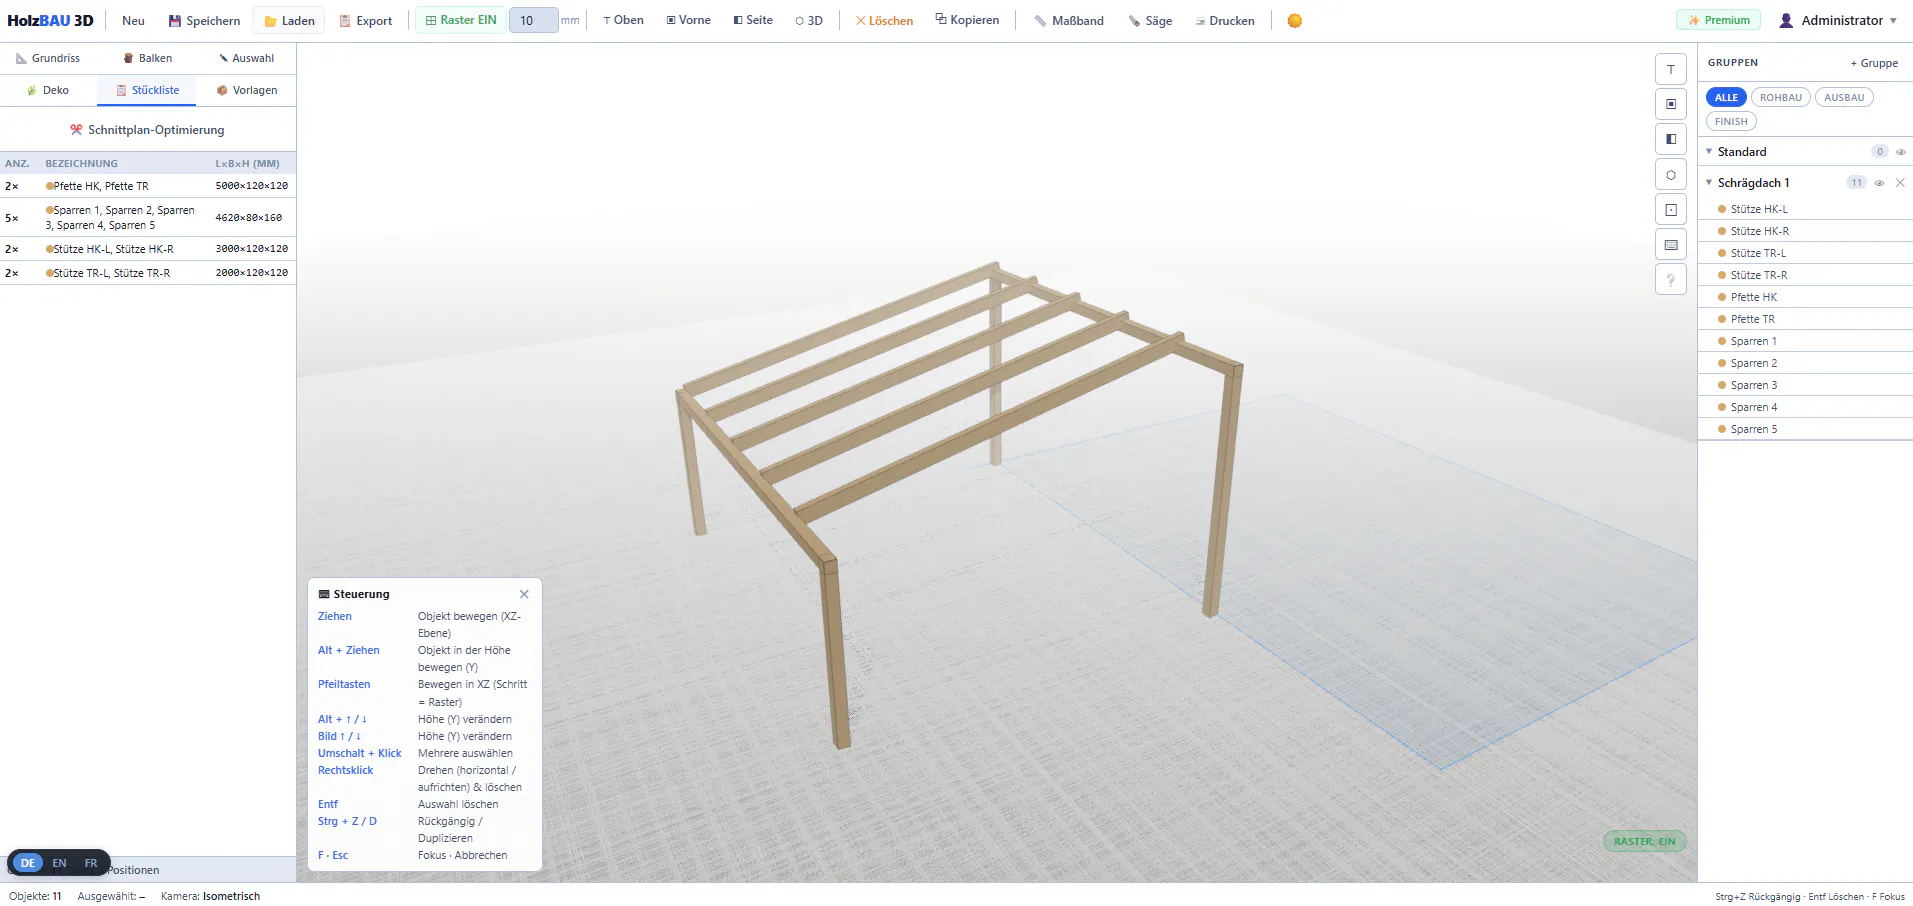The width and height of the screenshot is (1913, 906).
Task: Click the RASTER: EIN viewport badge
Action: point(1645,841)
